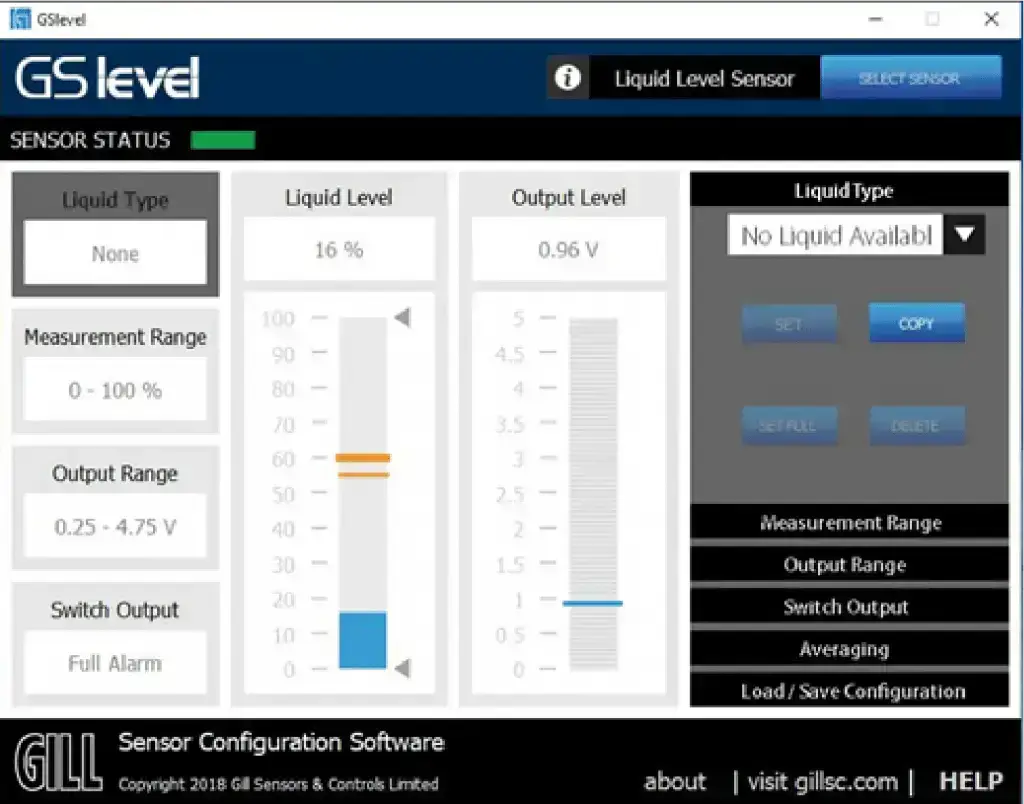This screenshot has width=1024, height=804.
Task: Expand the Output Range section
Action: coord(848,564)
